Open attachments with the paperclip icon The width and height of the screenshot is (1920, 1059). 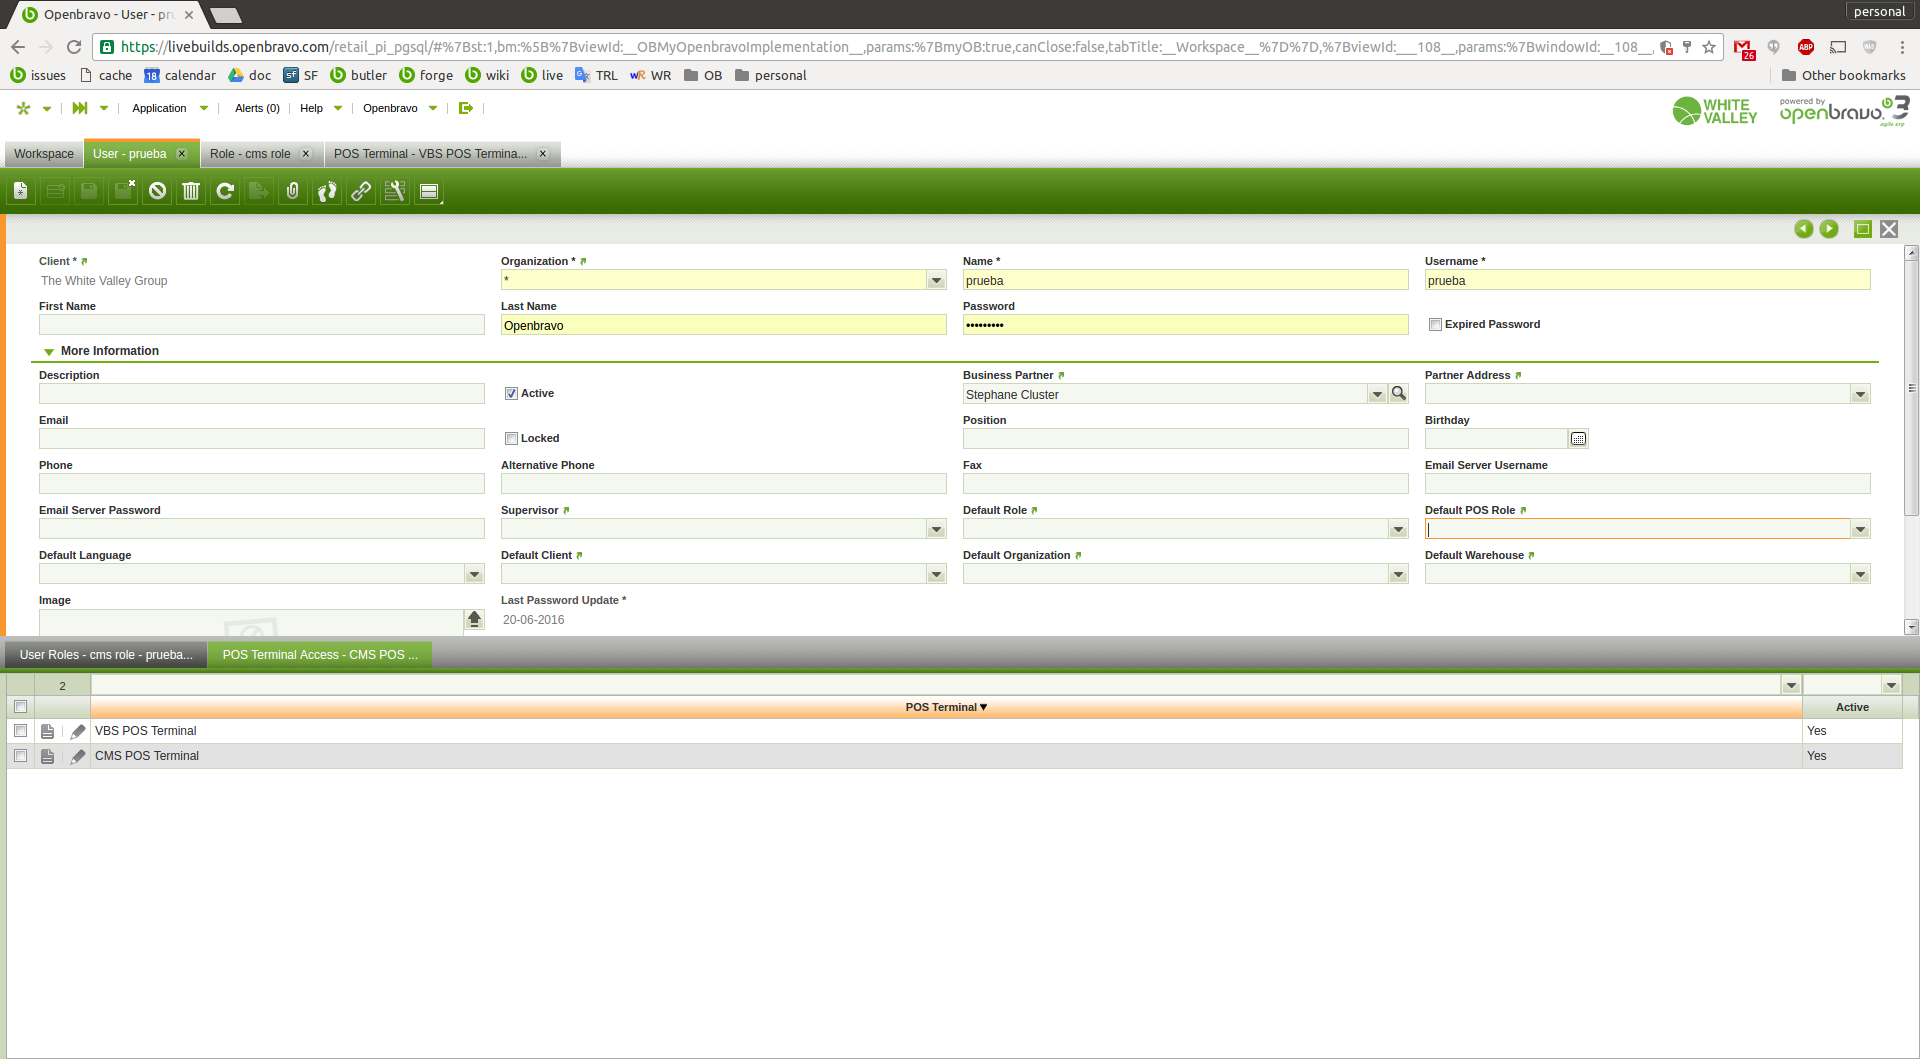coord(293,191)
